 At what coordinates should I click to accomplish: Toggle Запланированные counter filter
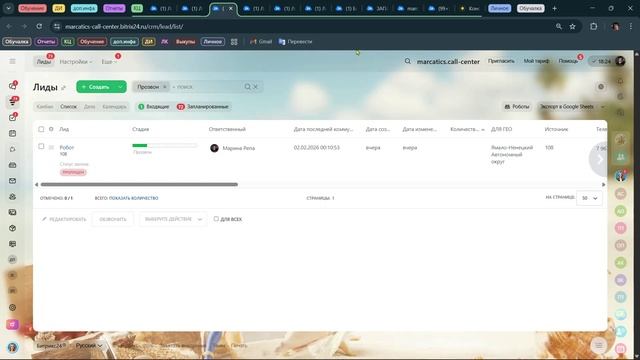[x=203, y=107]
